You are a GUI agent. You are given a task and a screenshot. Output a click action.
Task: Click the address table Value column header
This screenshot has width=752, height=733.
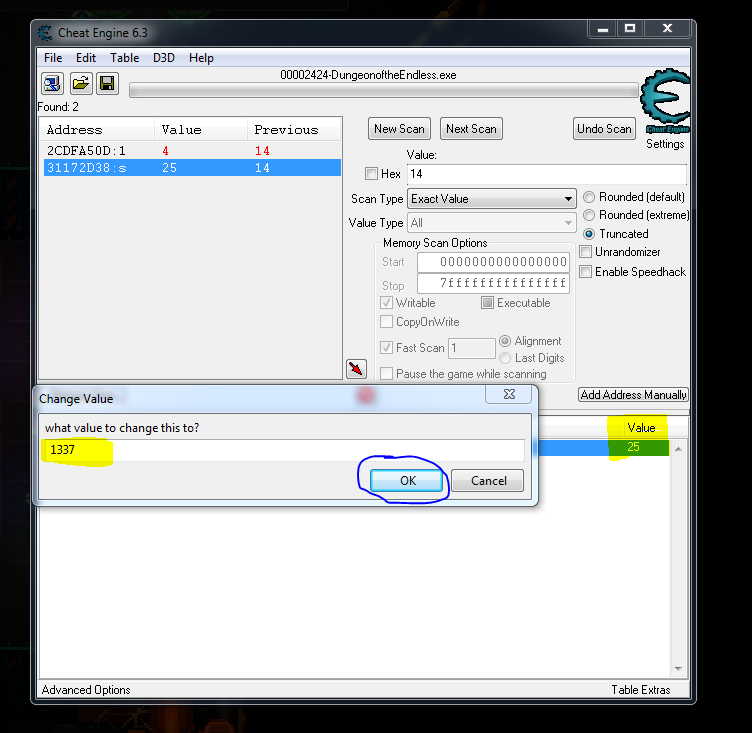pos(641,427)
